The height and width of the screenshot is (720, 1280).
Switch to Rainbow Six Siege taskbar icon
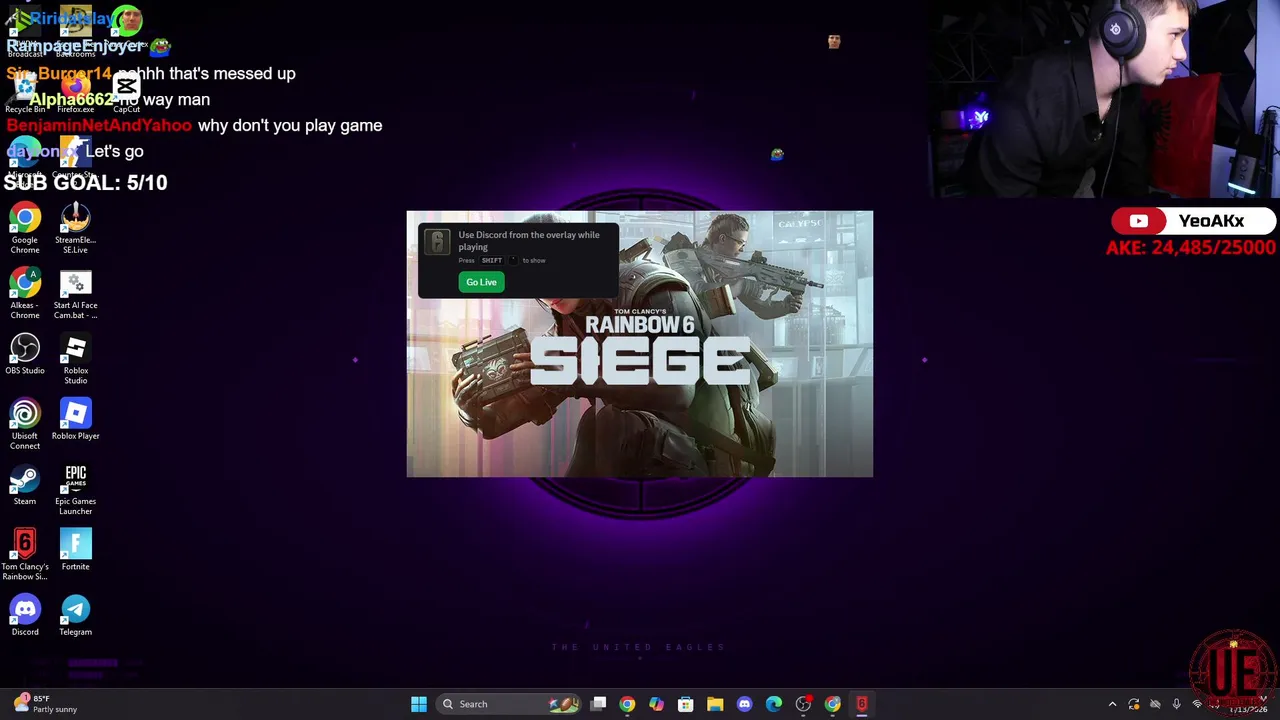click(862, 704)
